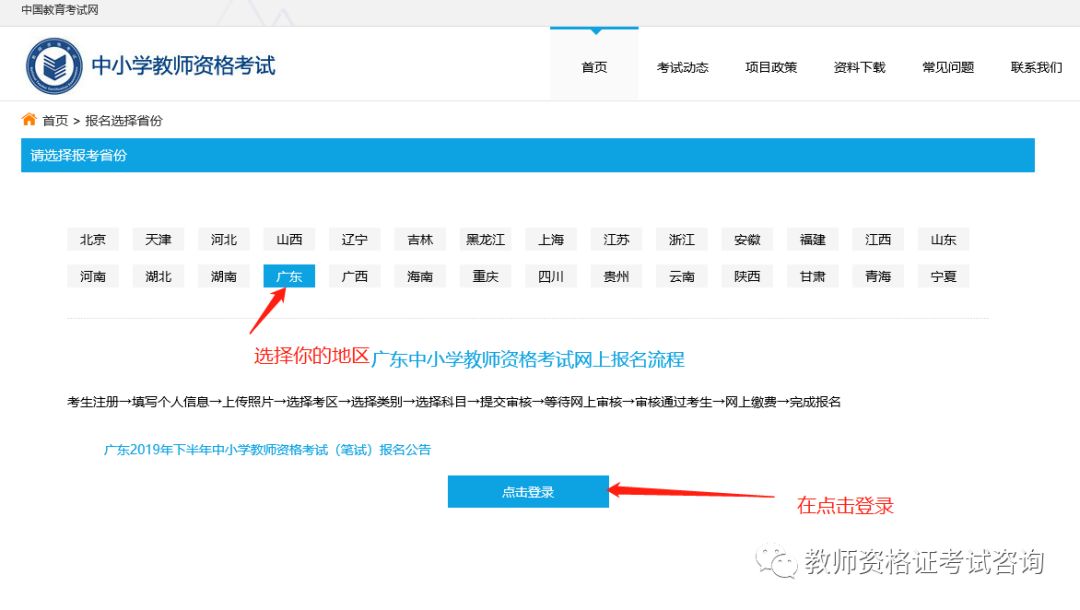Click the home icon in the breadcrumb
Viewport: 1080px width, 610px height.
28,118
